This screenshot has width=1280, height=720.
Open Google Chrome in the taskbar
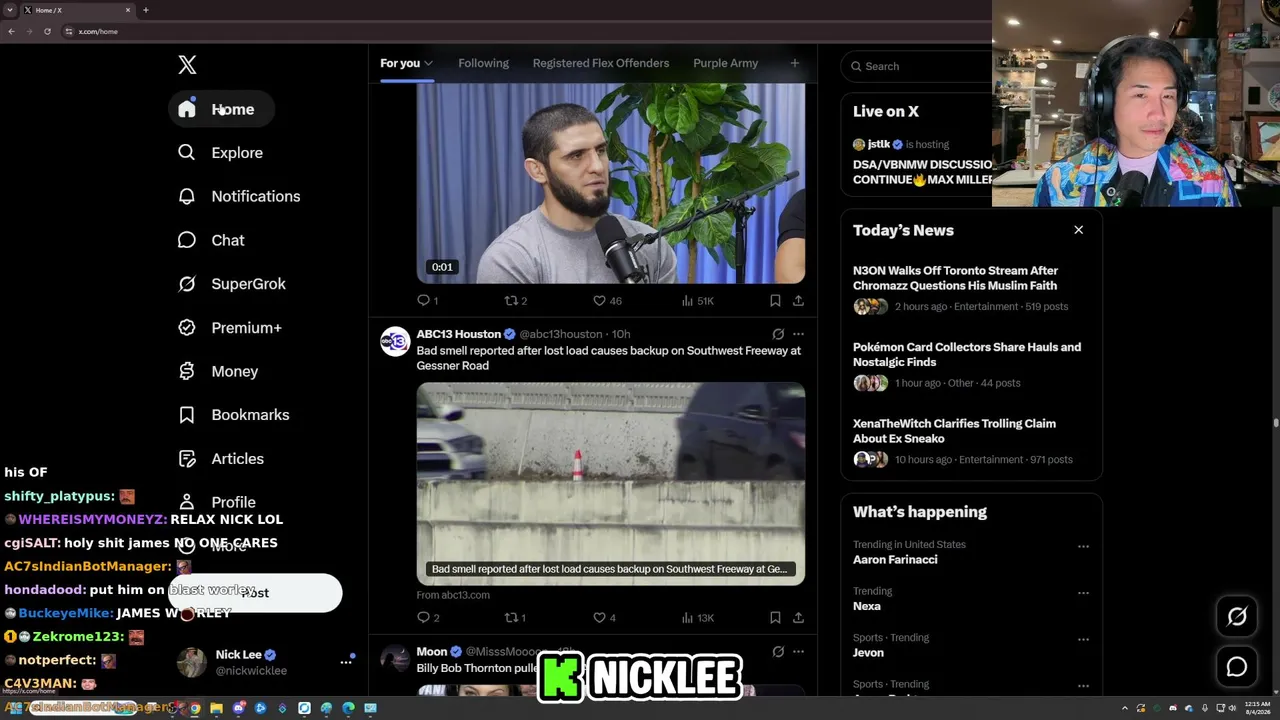click(195, 708)
